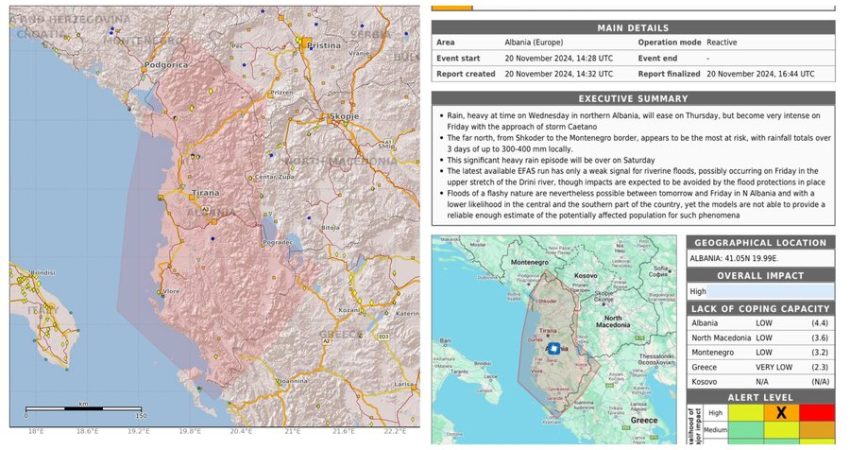Click the green cell in the Medium alert row
The image size is (850, 450).
tap(745, 432)
